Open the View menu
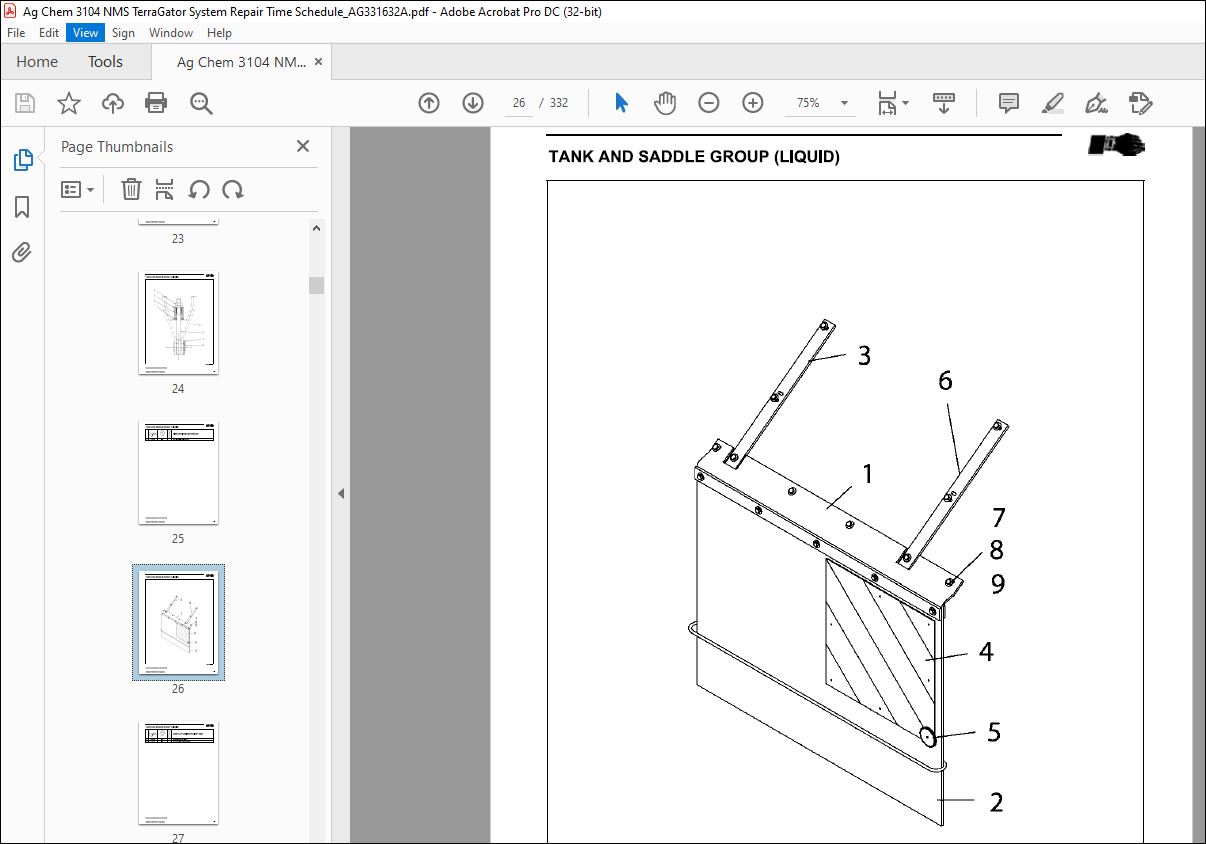This screenshot has width=1206, height=844. click(85, 33)
